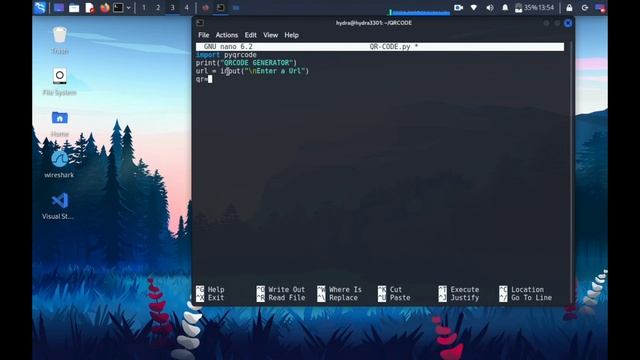
Task: Click the CPU graph monitor in panel
Action: tap(420, 12)
